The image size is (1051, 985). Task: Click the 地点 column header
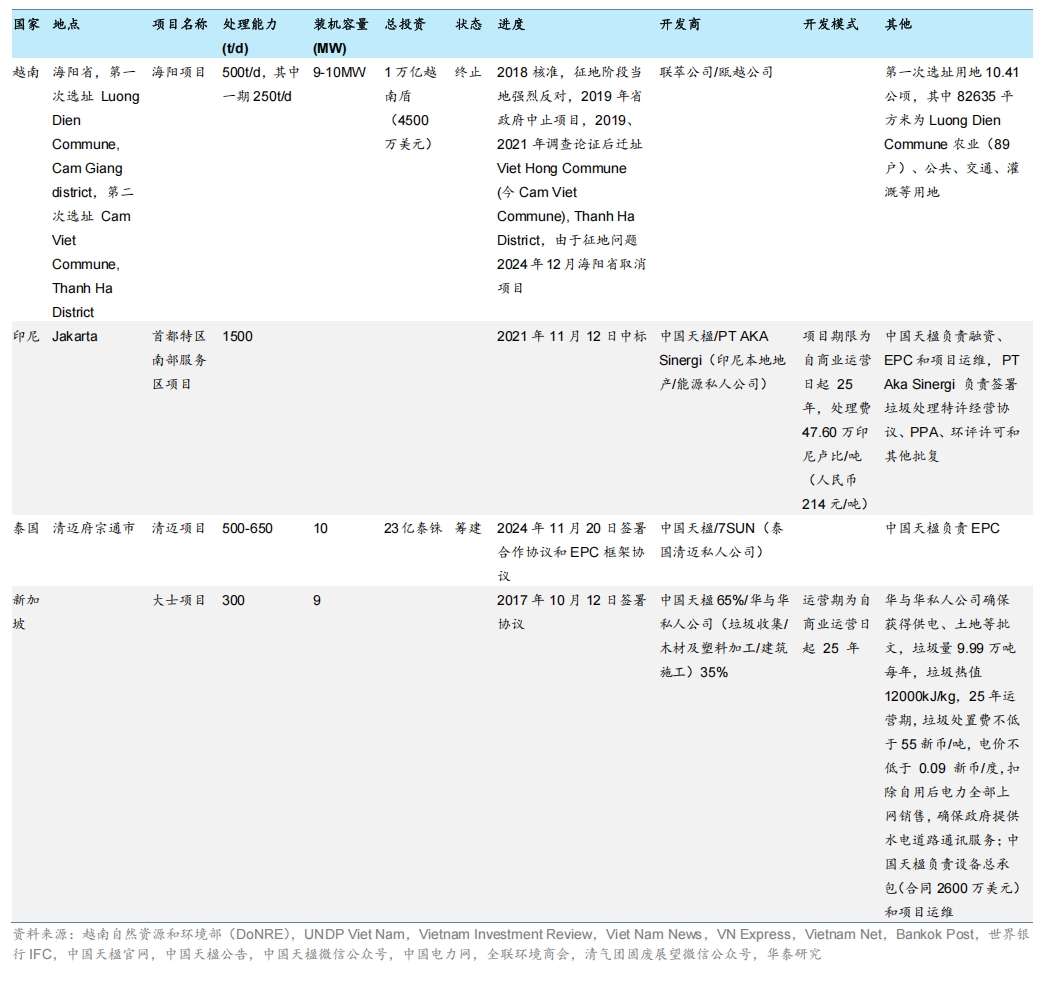(x=66, y=24)
